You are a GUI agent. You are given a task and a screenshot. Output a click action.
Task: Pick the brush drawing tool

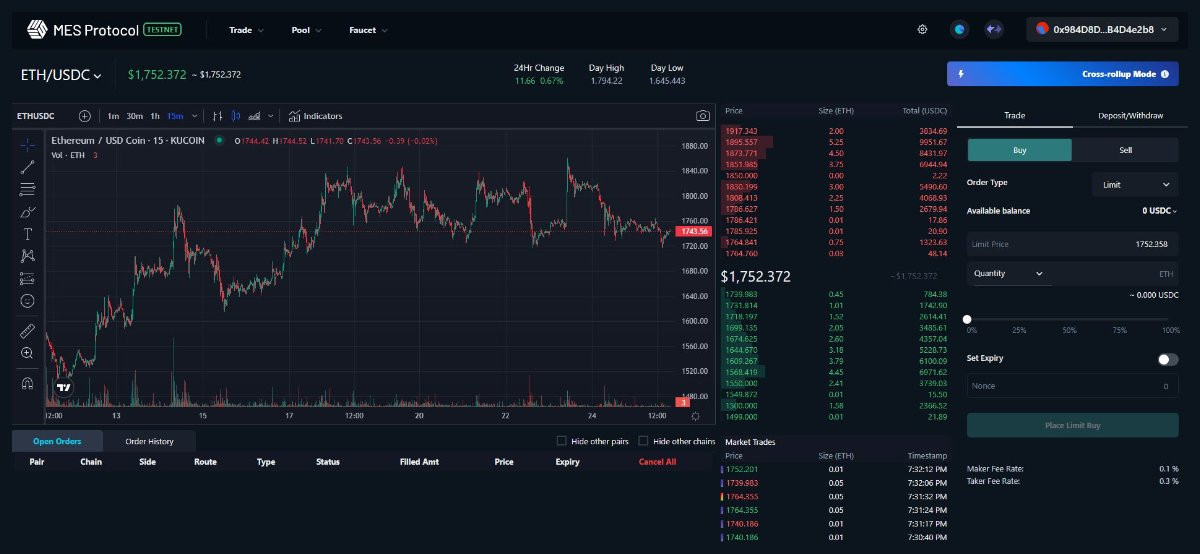click(x=27, y=212)
